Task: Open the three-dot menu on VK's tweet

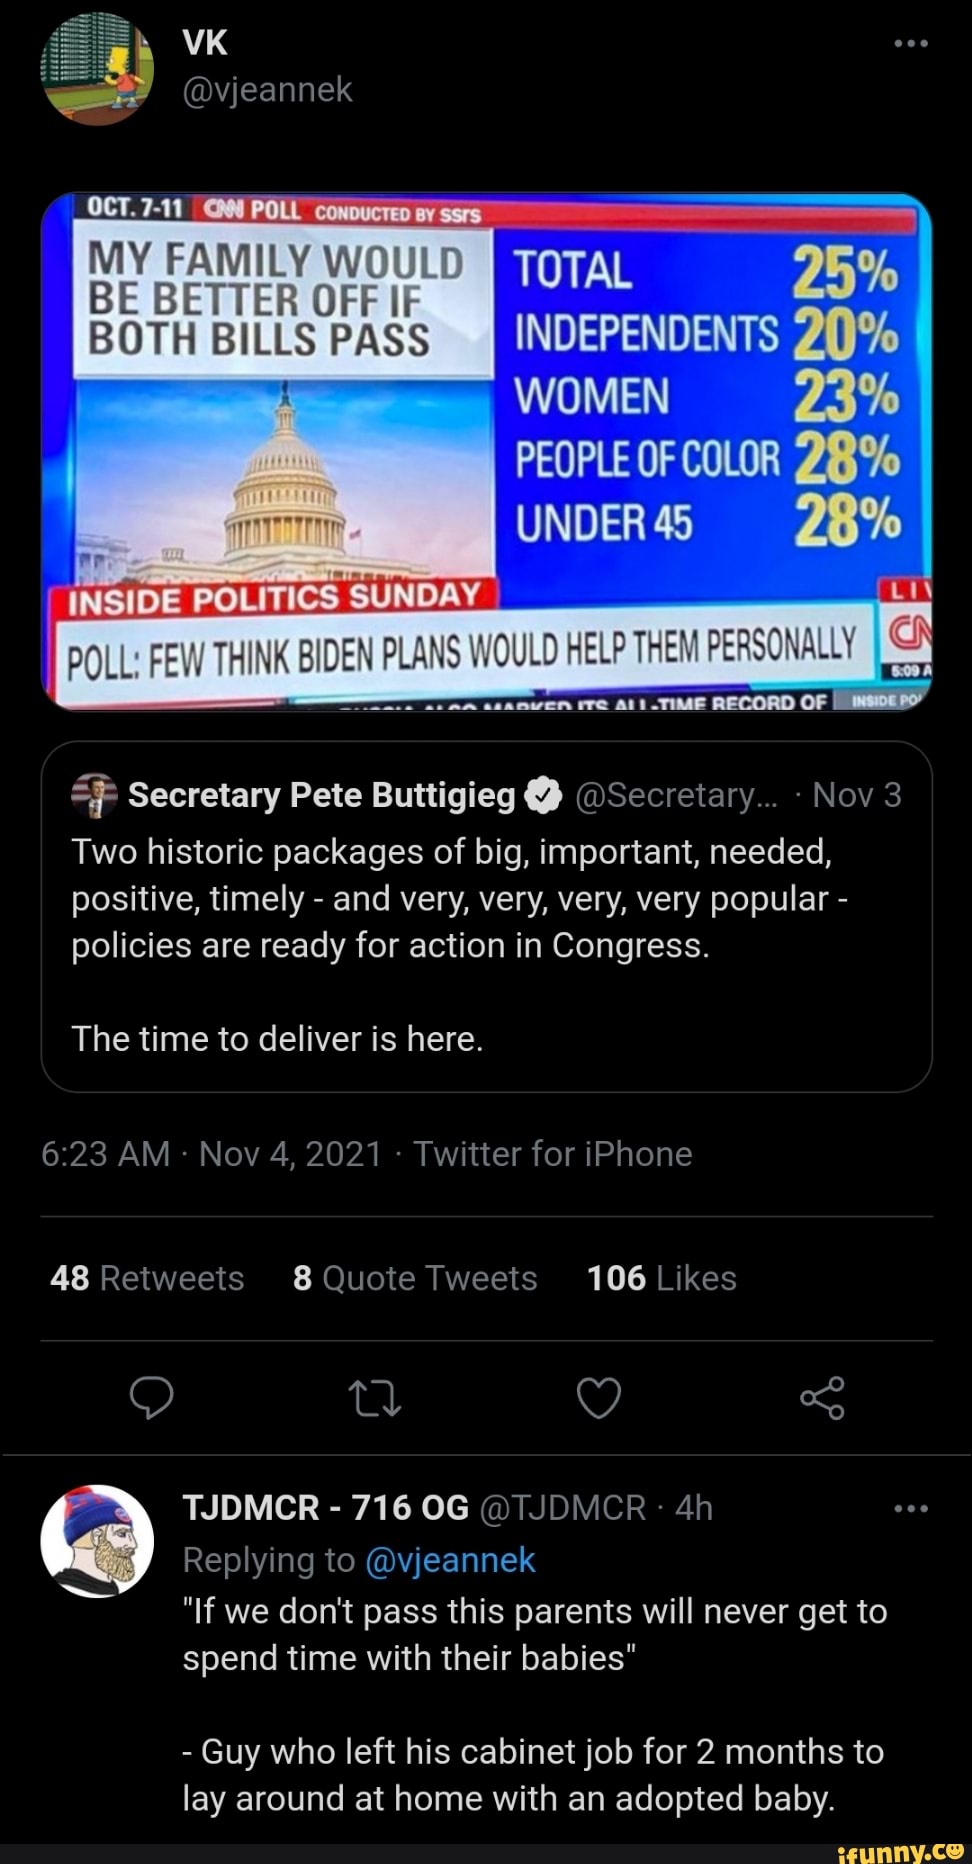Action: coord(911,43)
